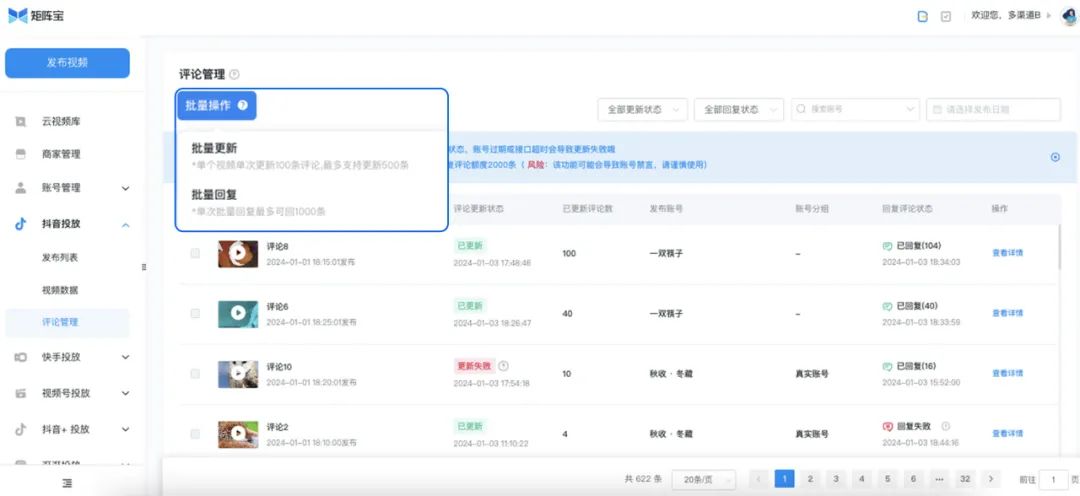
Task: Click the info icon next to 回复失败
Action: point(946,426)
